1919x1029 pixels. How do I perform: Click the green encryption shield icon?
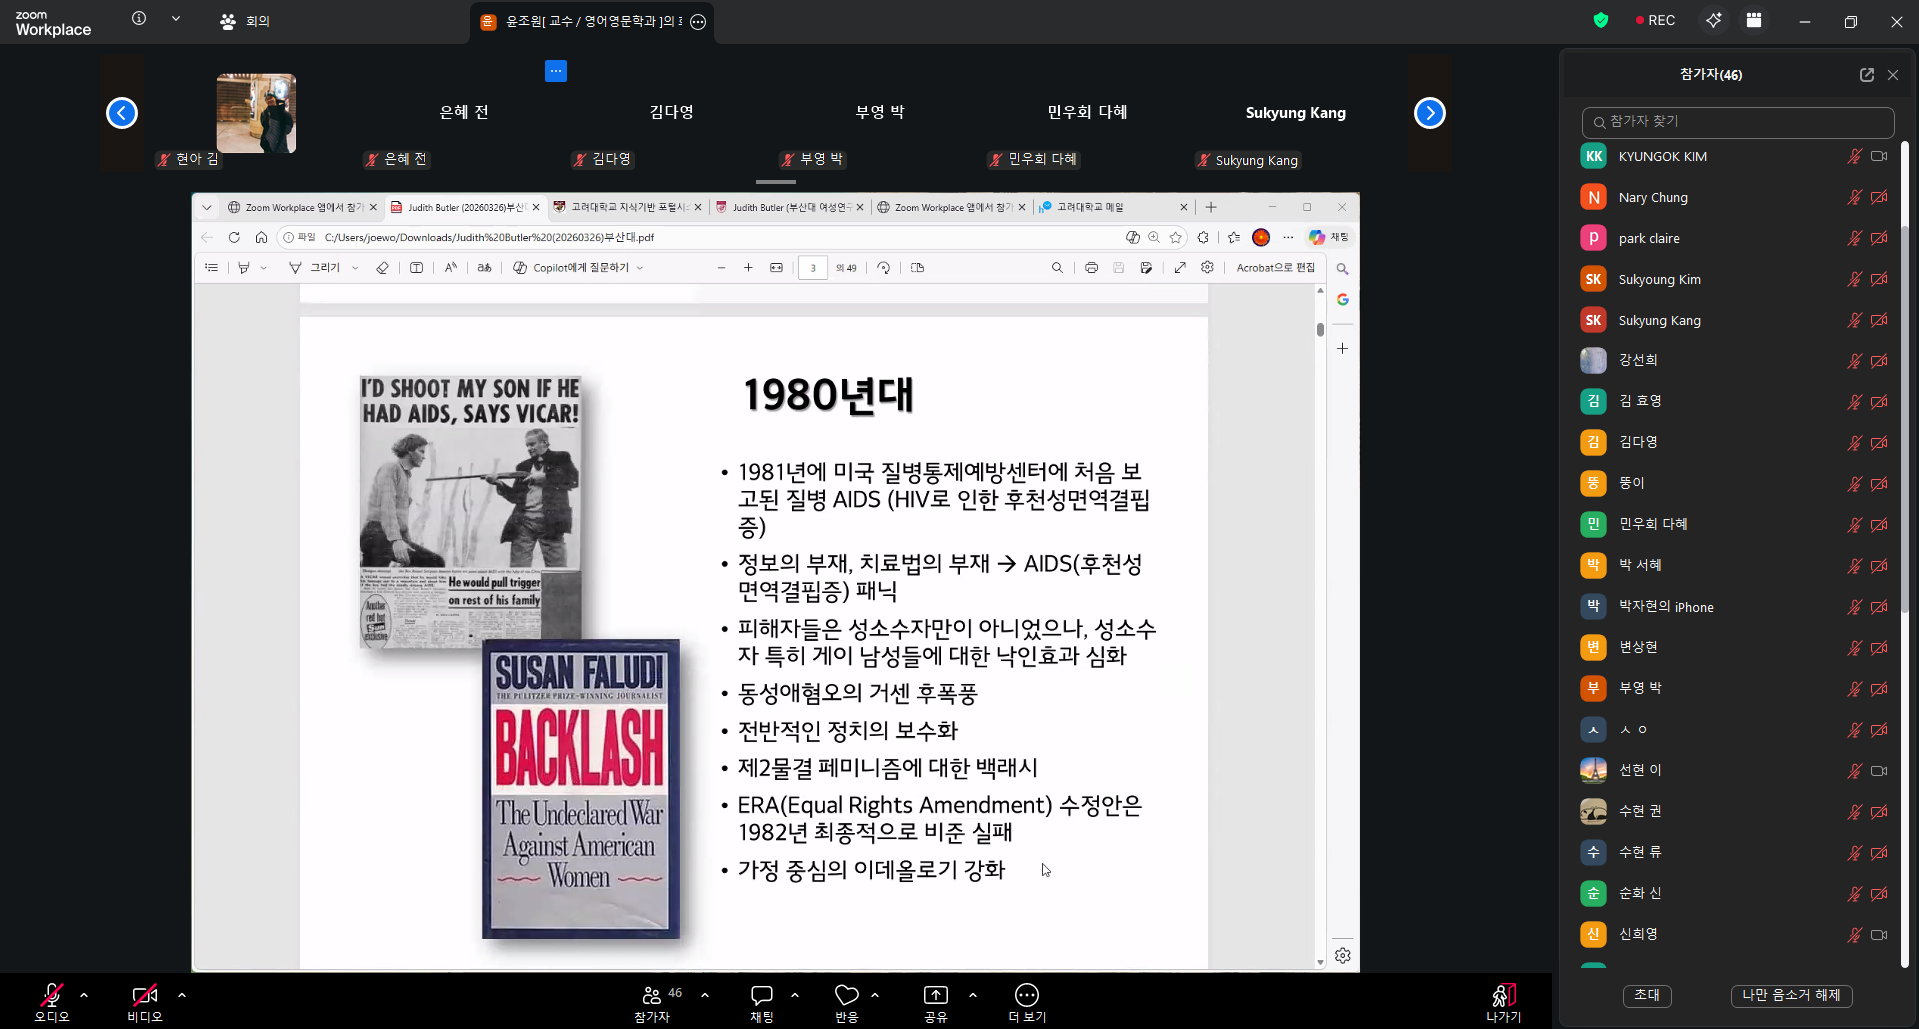click(x=1601, y=20)
